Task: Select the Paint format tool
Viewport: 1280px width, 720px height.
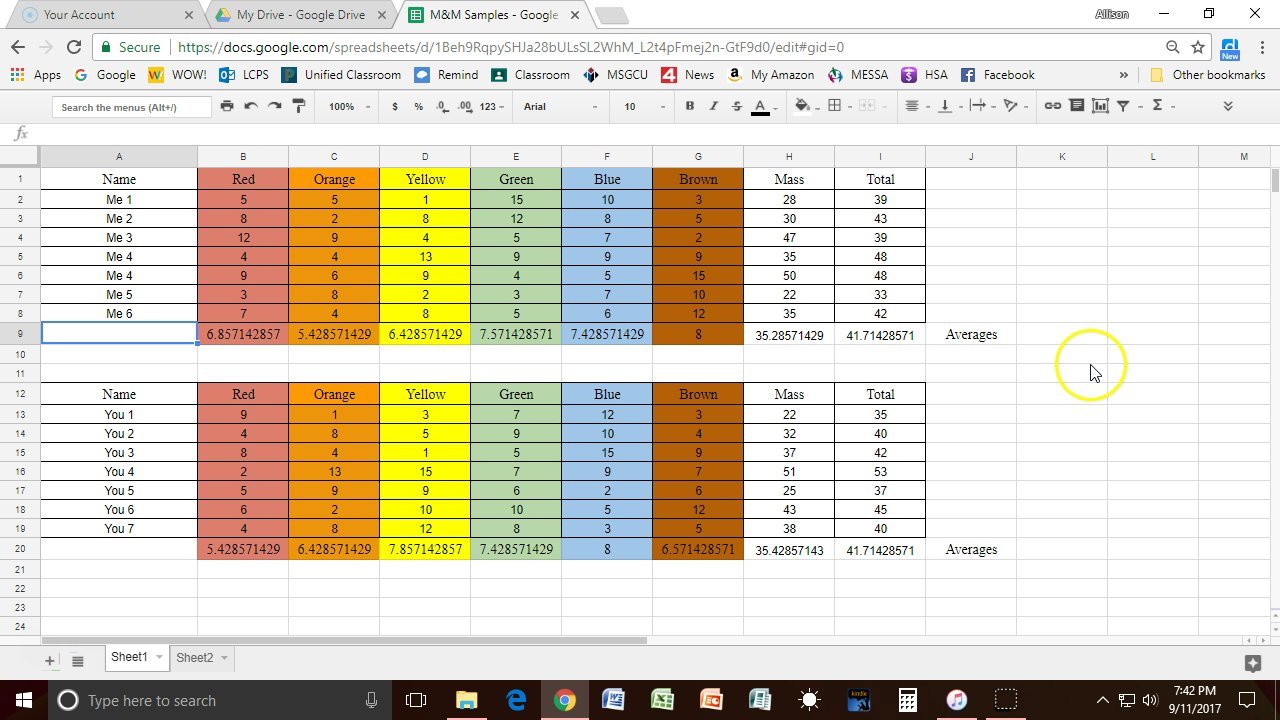Action: [298, 106]
